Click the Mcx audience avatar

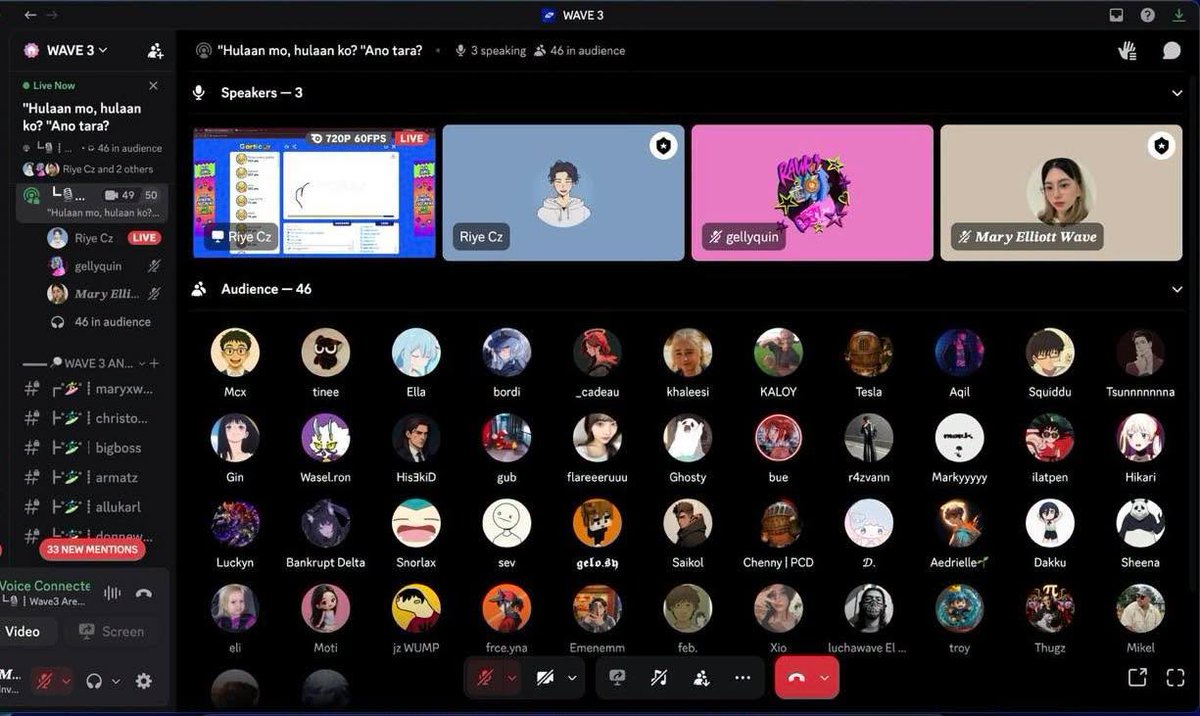point(235,353)
